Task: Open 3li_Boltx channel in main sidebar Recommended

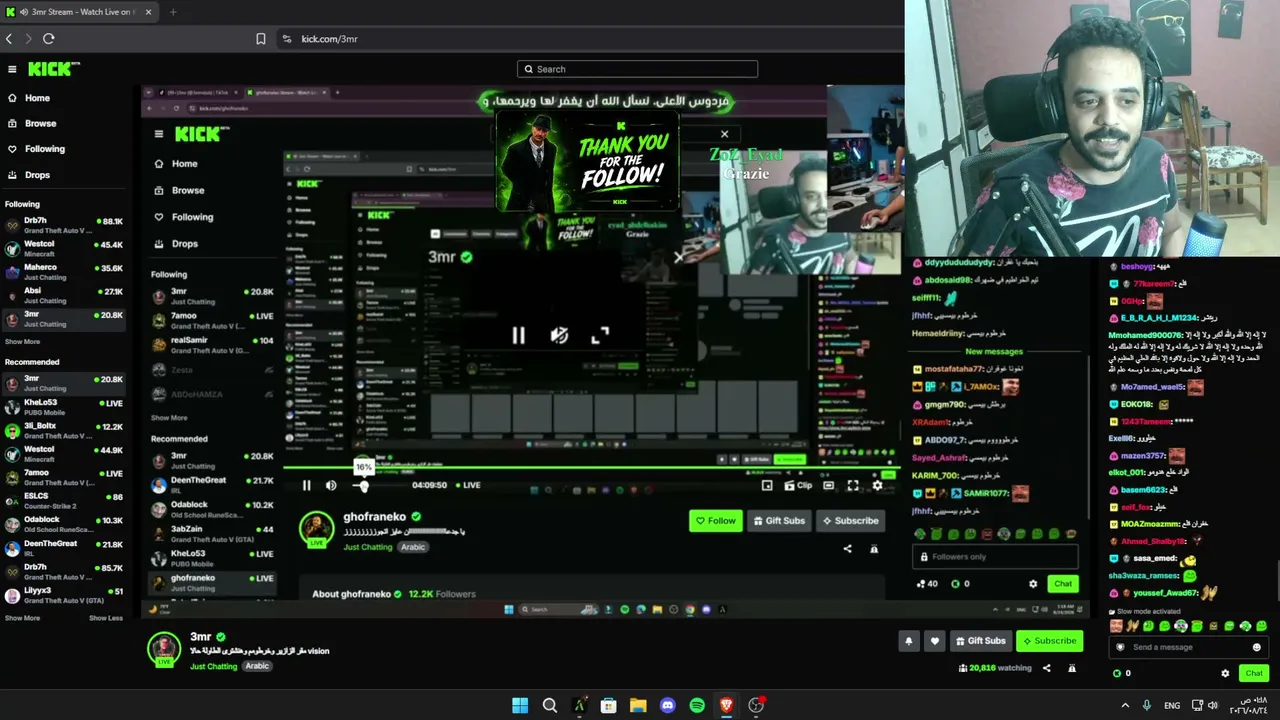Action: point(65,431)
